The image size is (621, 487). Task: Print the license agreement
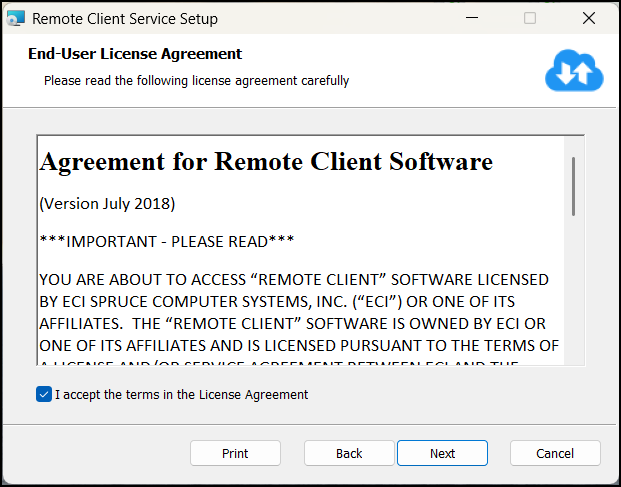[x=235, y=453]
